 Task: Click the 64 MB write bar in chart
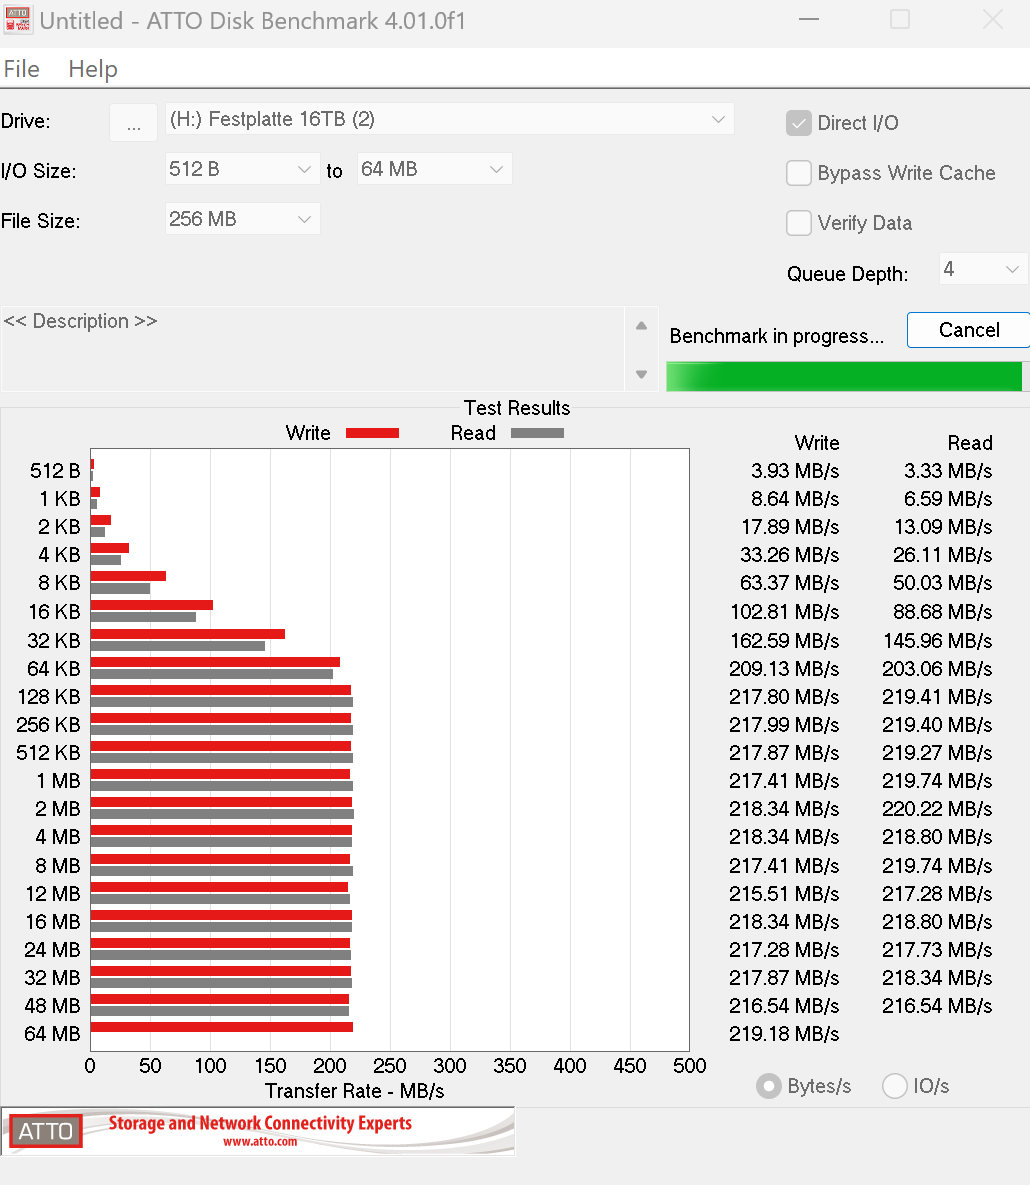click(x=222, y=1027)
